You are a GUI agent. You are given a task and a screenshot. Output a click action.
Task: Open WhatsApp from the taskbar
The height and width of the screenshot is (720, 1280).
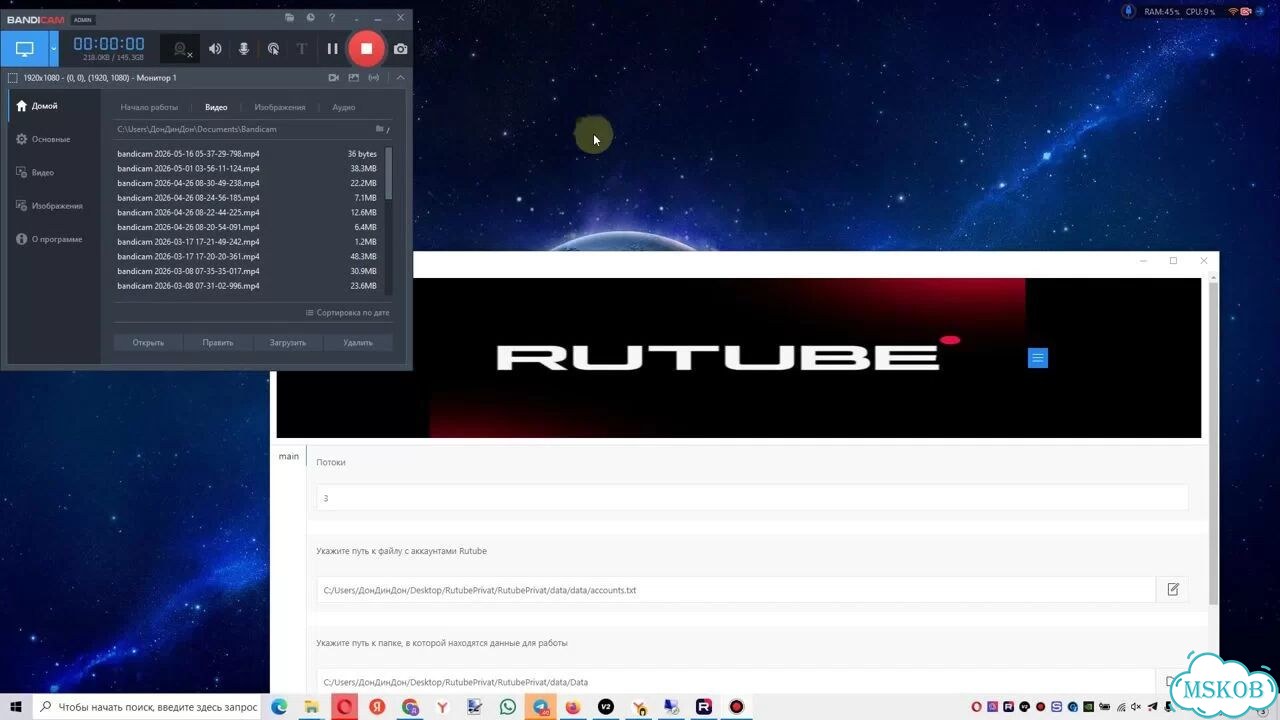click(508, 707)
